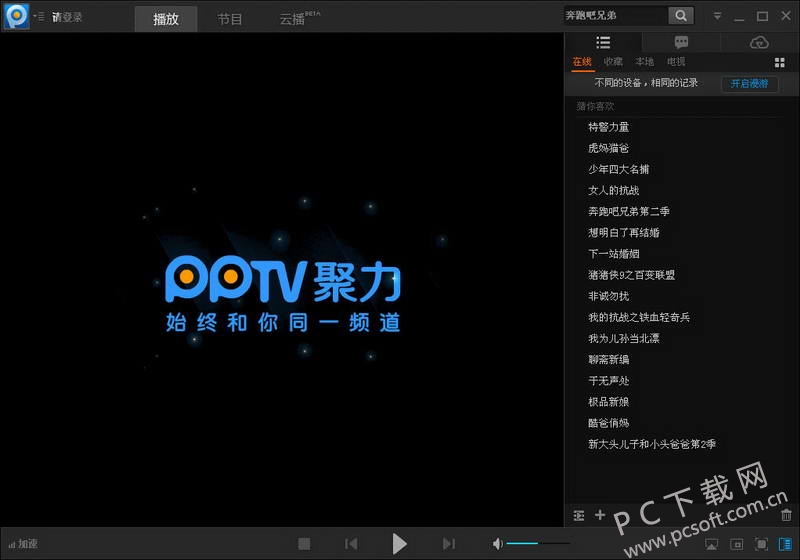Open 猪猪侠9之百变联盟 in the list

pos(631,275)
